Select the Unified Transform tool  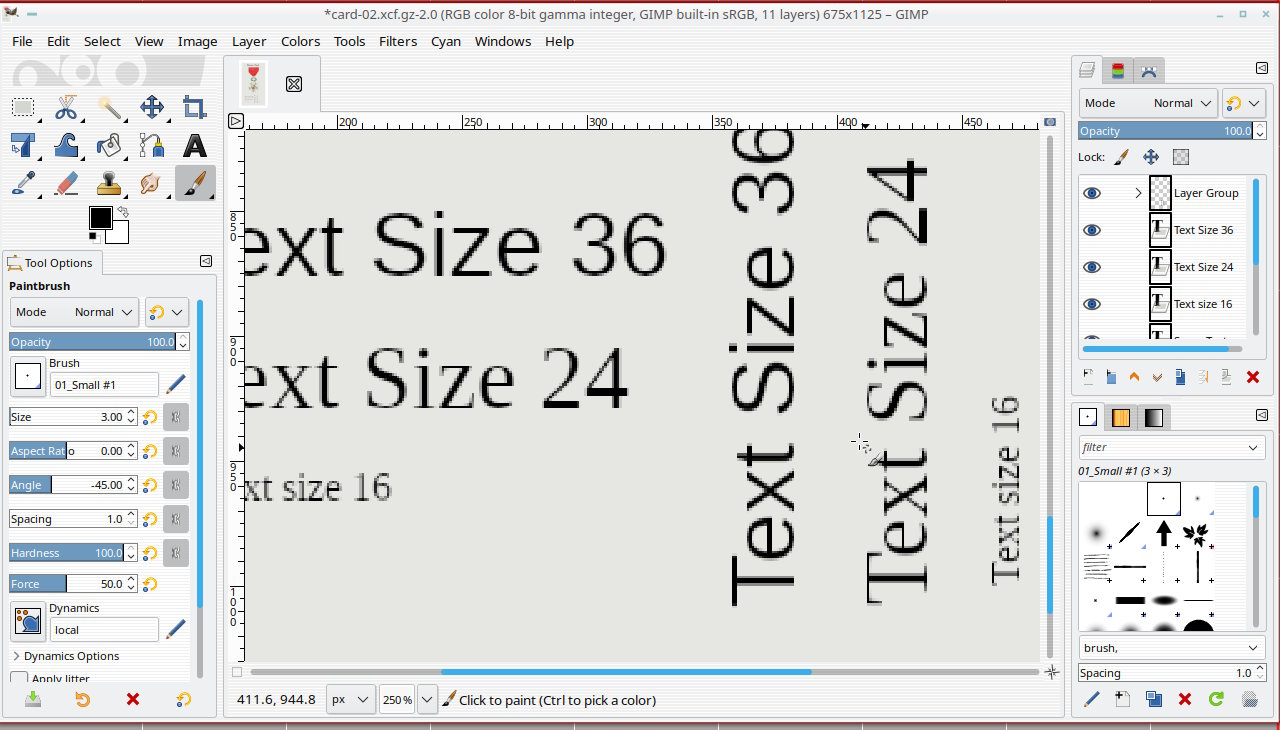pyautogui.click(x=23, y=146)
